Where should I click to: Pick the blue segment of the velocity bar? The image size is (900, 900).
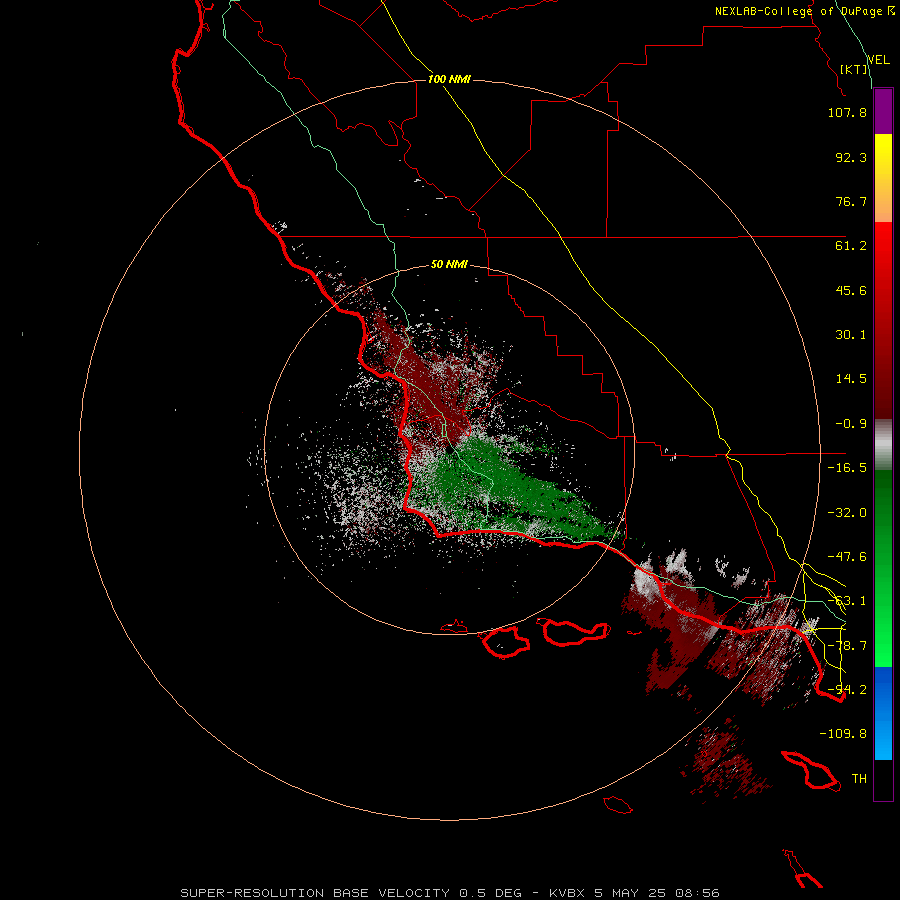tap(883, 713)
